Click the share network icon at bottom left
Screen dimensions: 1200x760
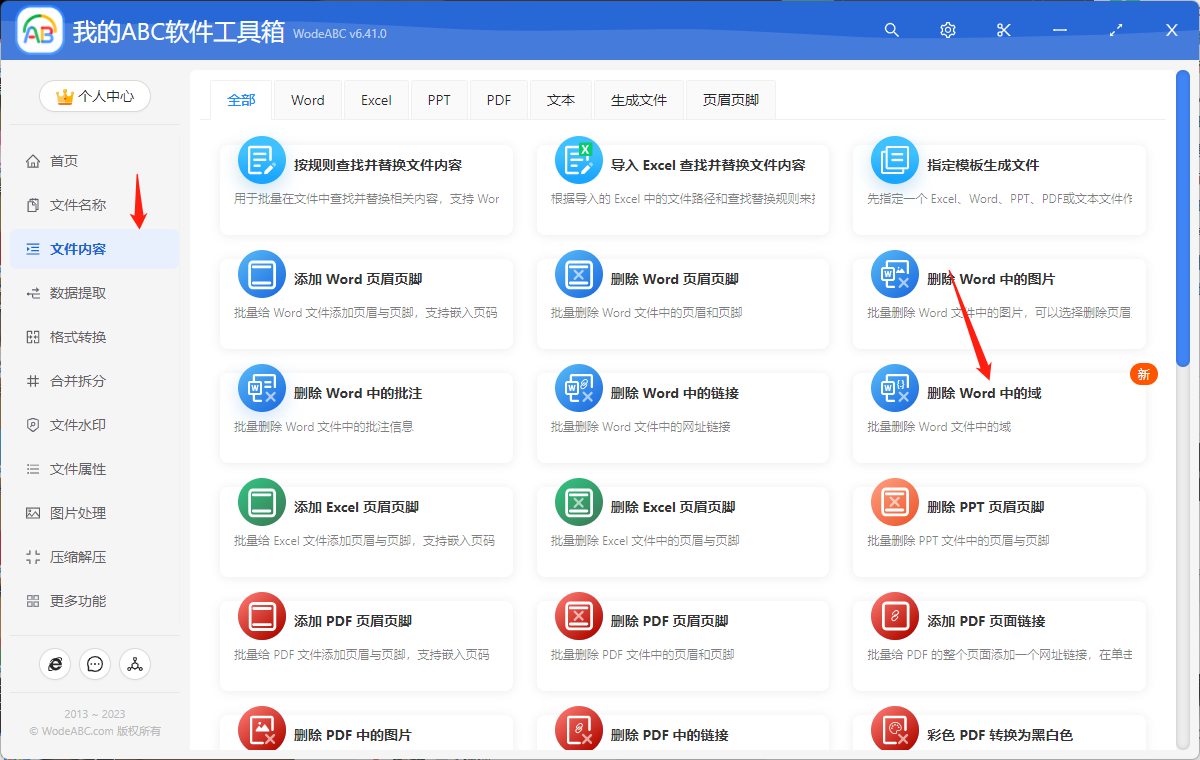135,664
